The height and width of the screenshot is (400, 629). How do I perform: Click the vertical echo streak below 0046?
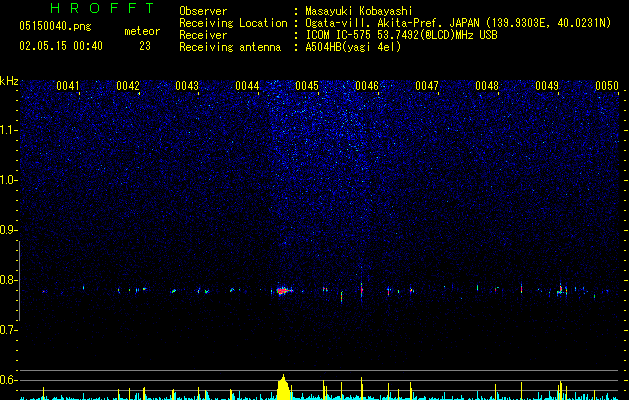(x=361, y=290)
